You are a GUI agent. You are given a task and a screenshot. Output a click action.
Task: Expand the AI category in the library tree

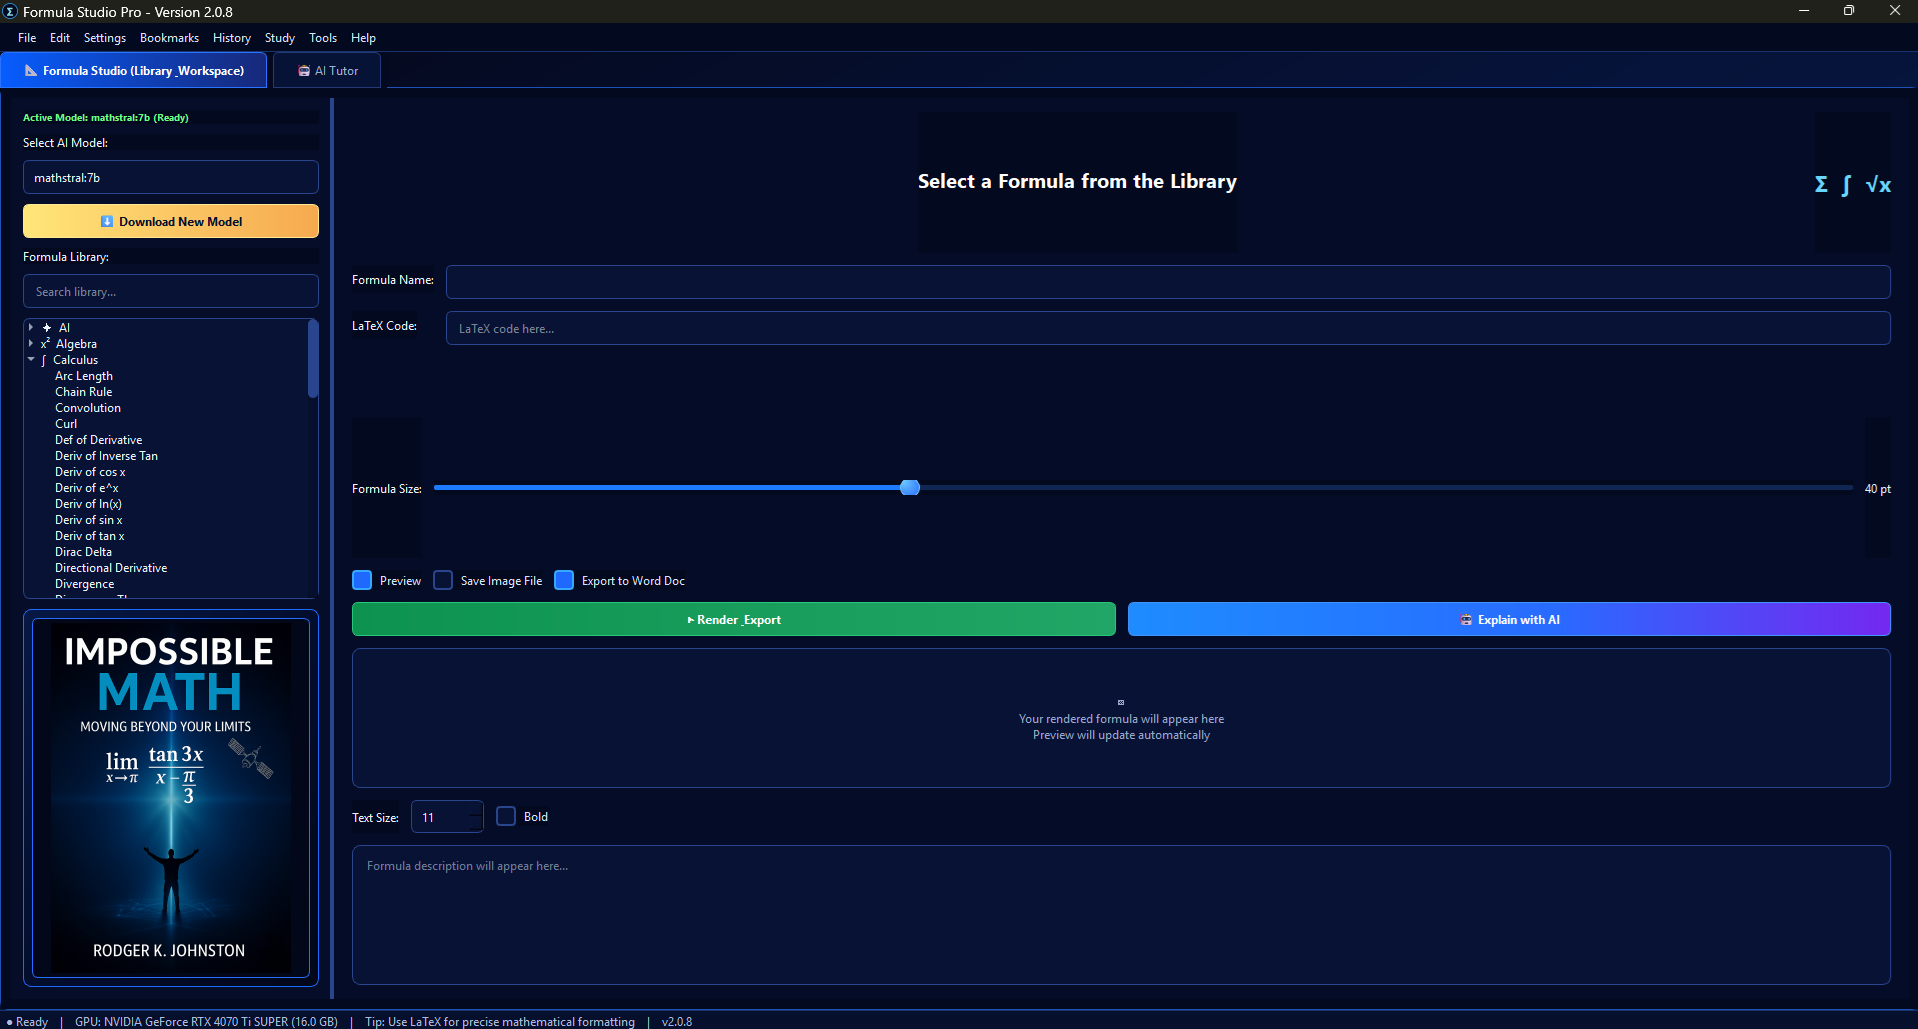(31, 328)
